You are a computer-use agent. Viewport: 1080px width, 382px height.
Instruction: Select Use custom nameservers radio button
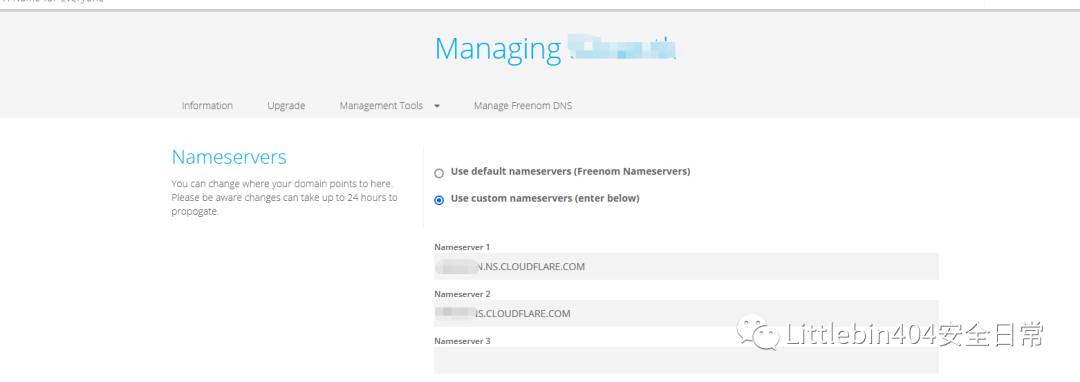tap(439, 200)
